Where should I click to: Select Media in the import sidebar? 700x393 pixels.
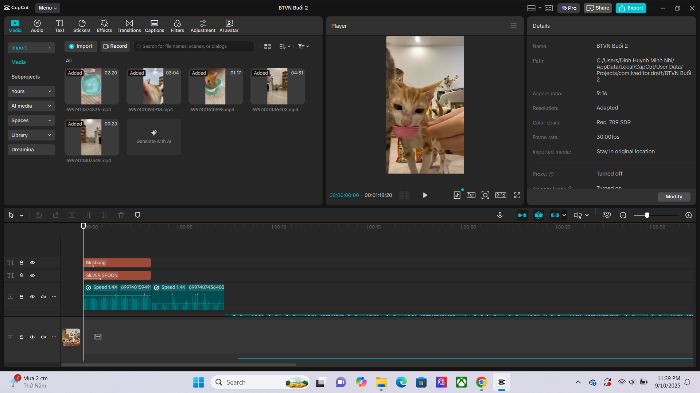(19, 62)
